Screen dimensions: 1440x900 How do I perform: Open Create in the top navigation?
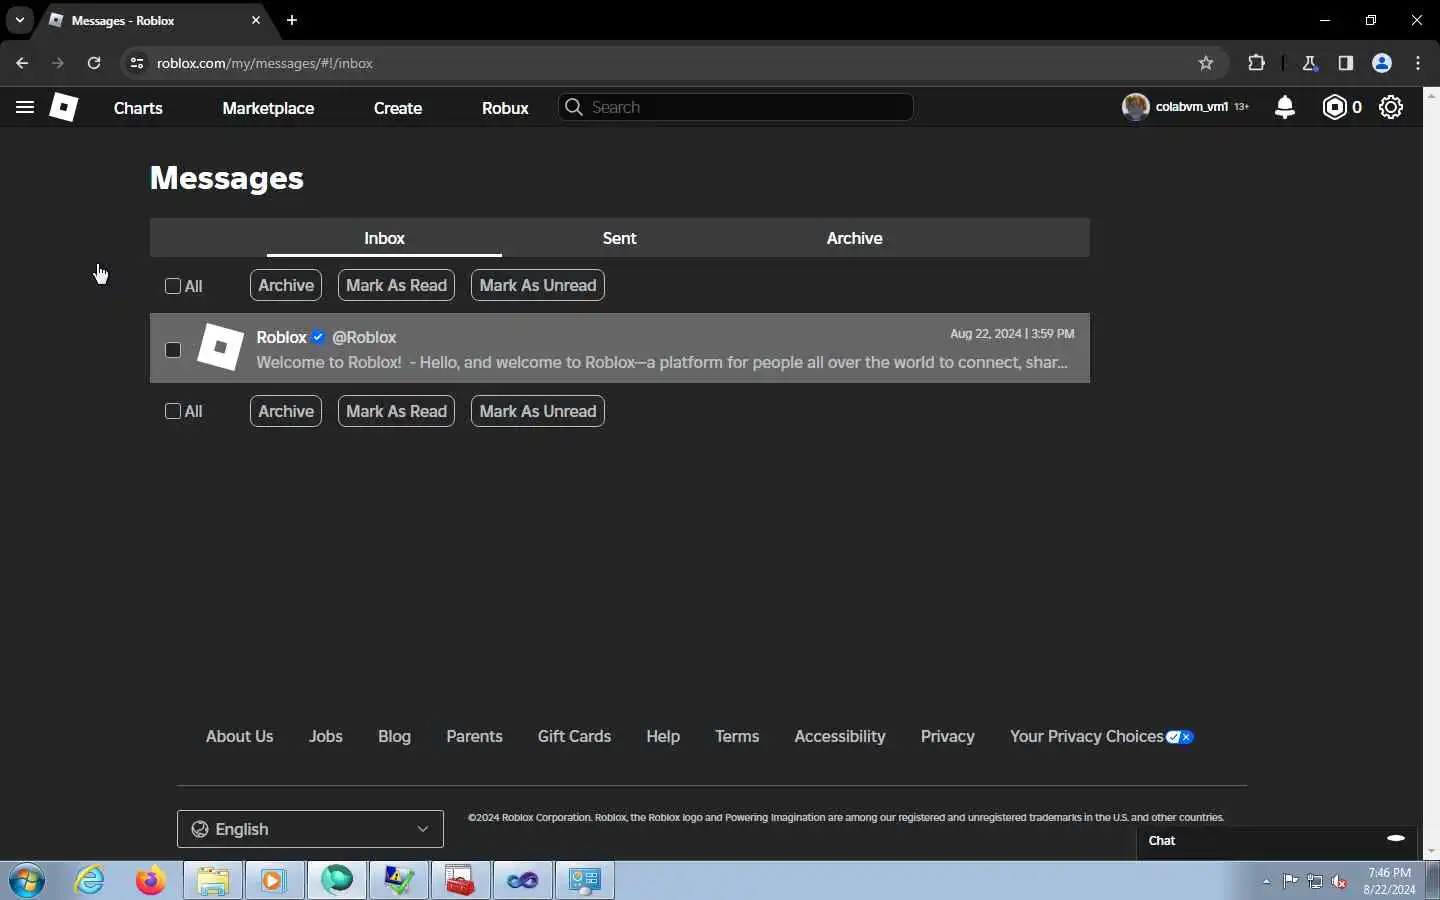[398, 108]
